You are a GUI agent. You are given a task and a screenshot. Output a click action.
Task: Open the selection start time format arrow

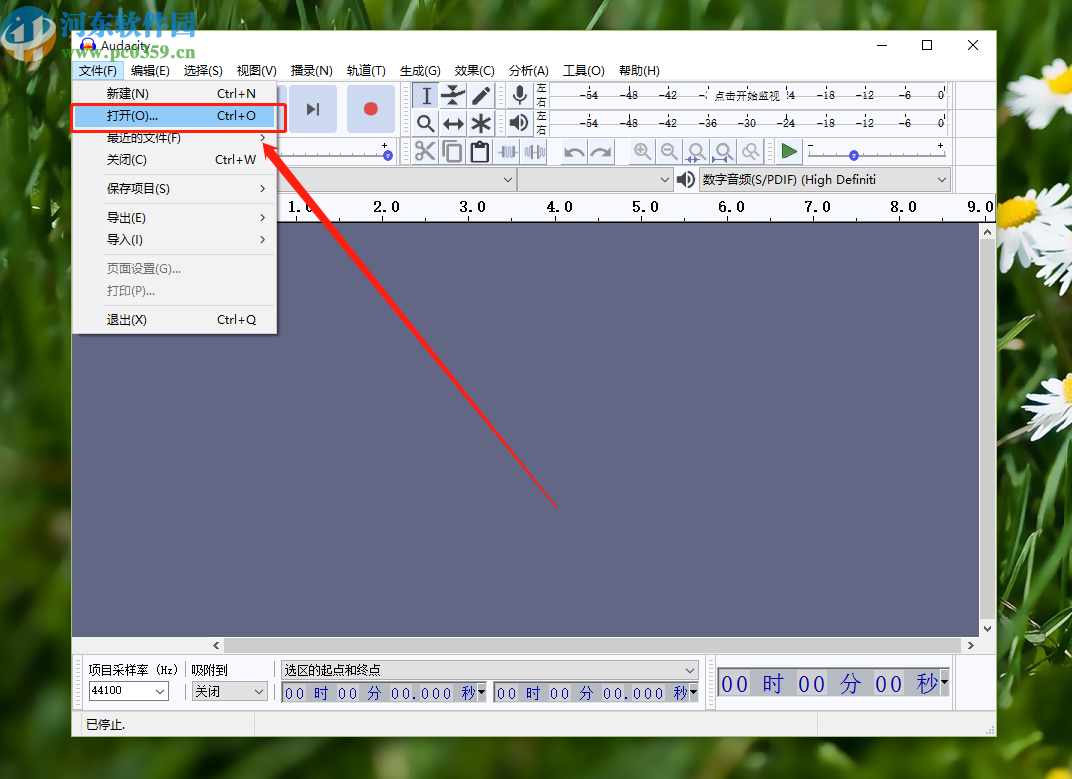(x=481, y=692)
